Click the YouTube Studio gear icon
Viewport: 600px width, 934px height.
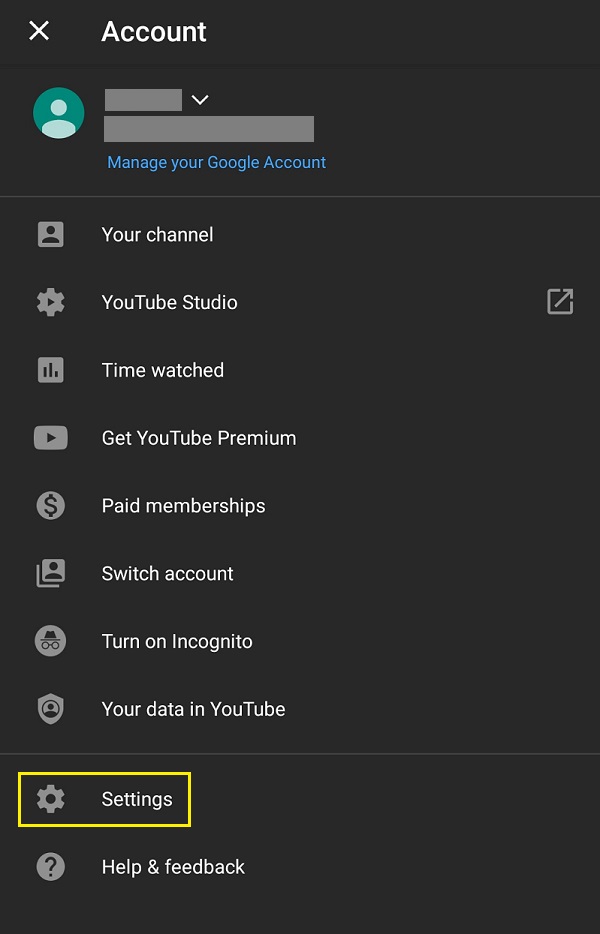[x=50, y=302]
